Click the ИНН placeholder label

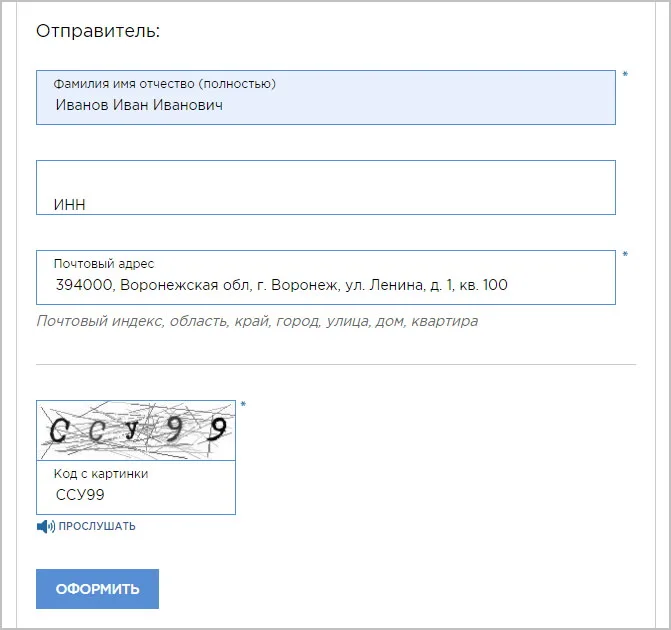pos(69,205)
